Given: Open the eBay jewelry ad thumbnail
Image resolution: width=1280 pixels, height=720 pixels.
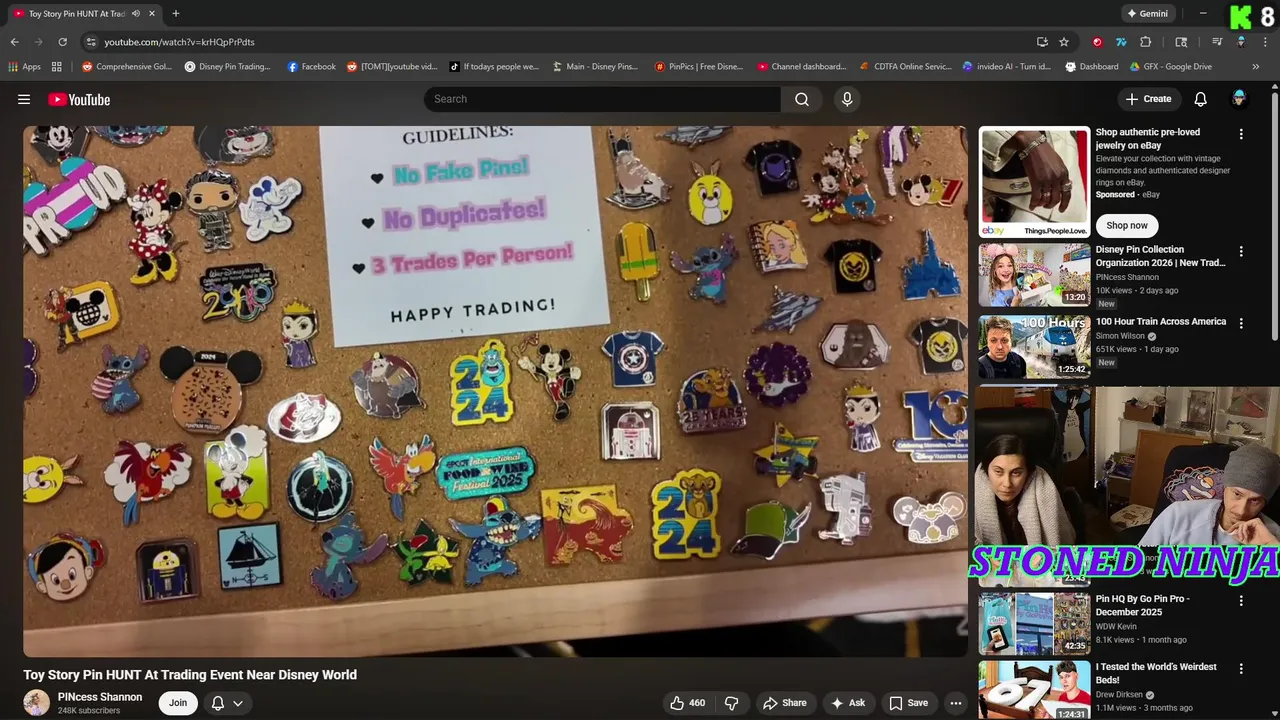Looking at the screenshot, I should (x=1034, y=182).
